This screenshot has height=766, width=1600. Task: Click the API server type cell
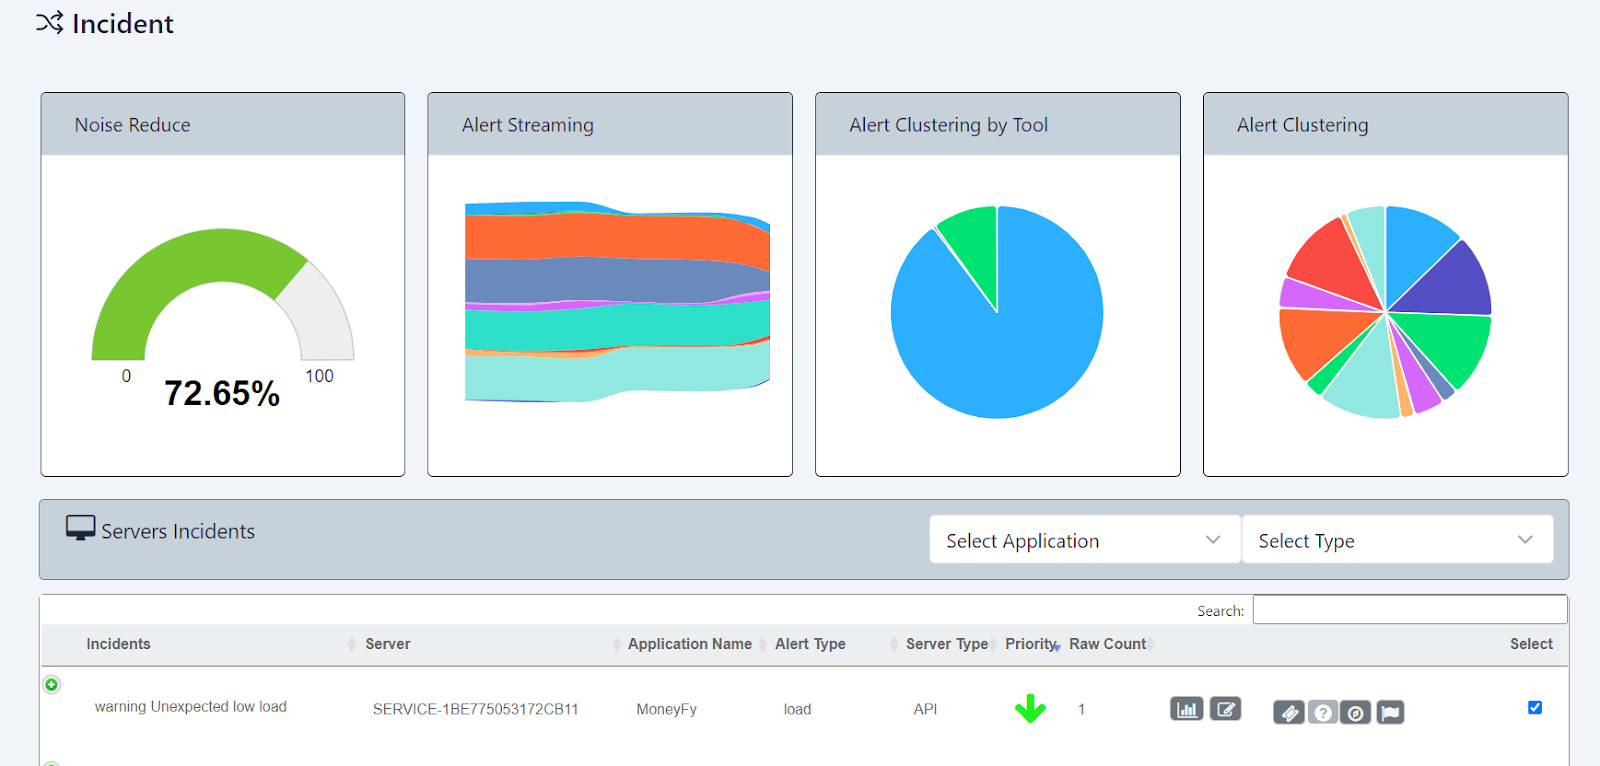click(x=925, y=709)
